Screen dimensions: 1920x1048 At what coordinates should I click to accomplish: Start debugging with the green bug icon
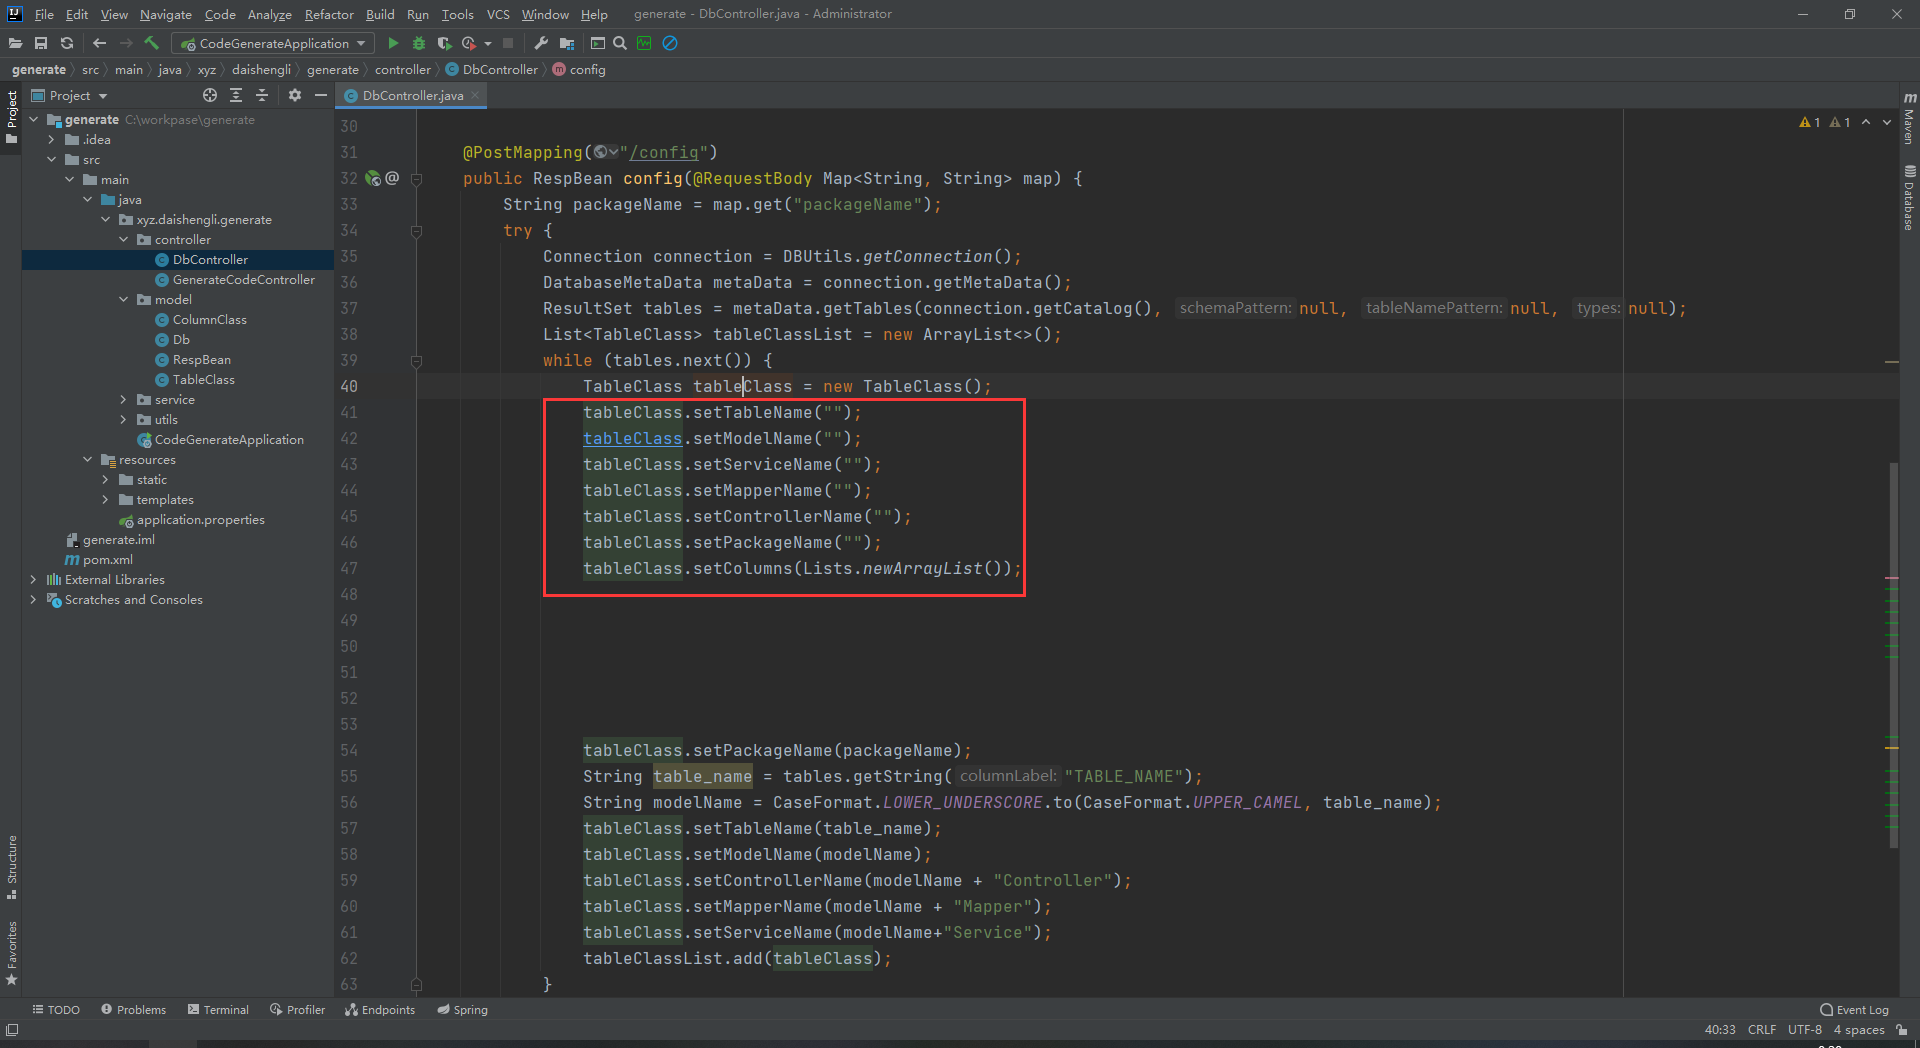tap(419, 43)
